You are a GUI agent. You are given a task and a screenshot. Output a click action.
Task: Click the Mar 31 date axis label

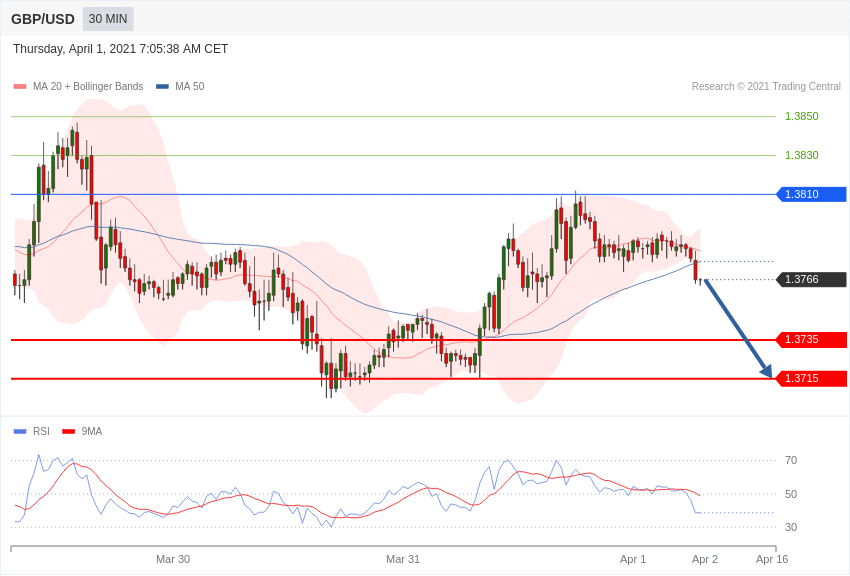pyautogui.click(x=403, y=559)
